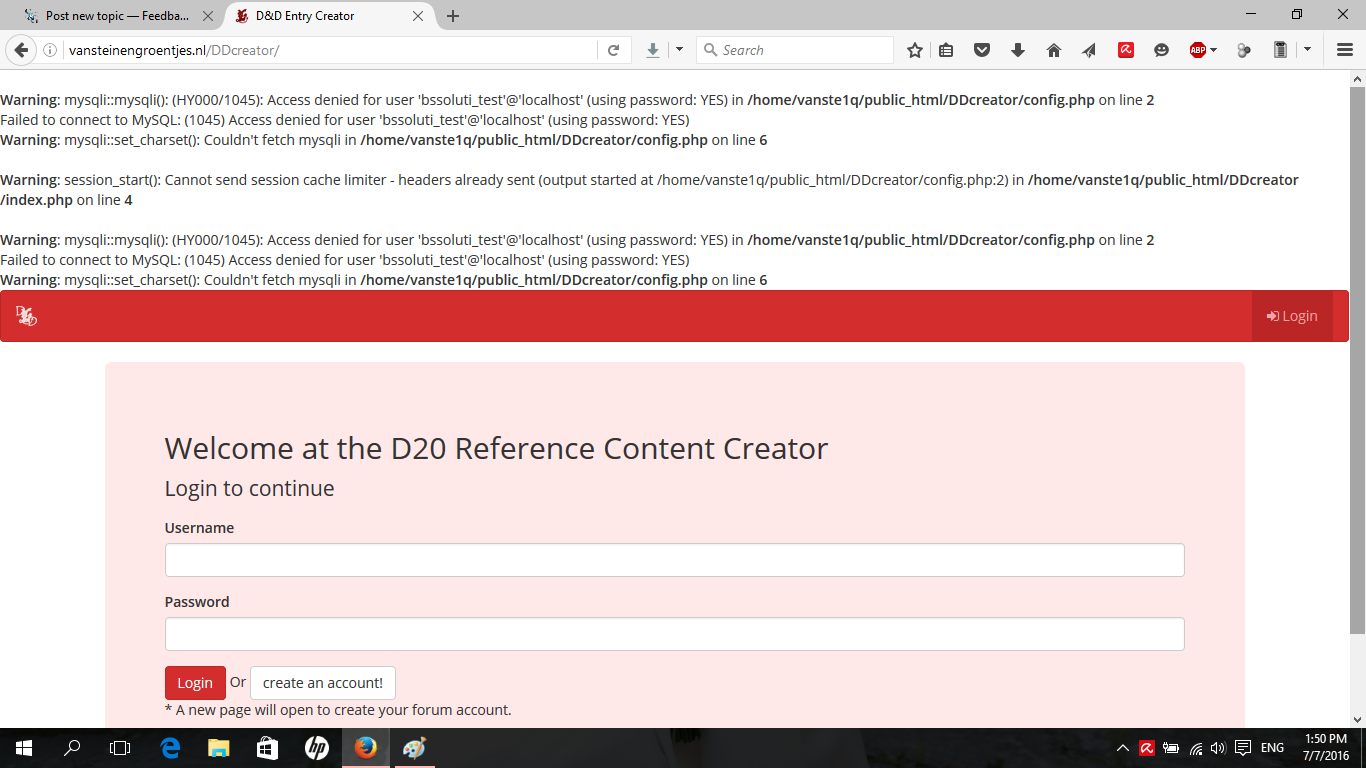This screenshot has height=768, width=1366.
Task: Bookmark this page with the star icon
Action: [914, 50]
